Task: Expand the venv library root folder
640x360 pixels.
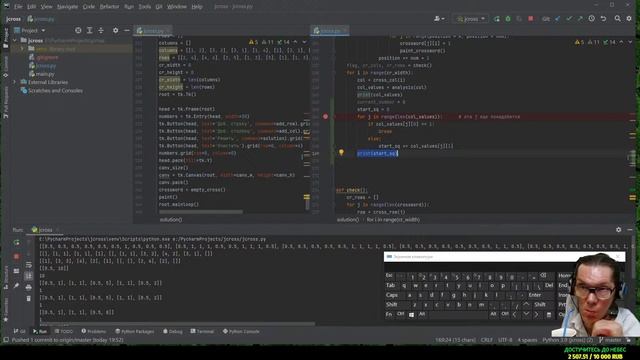Action: click(x=22, y=49)
